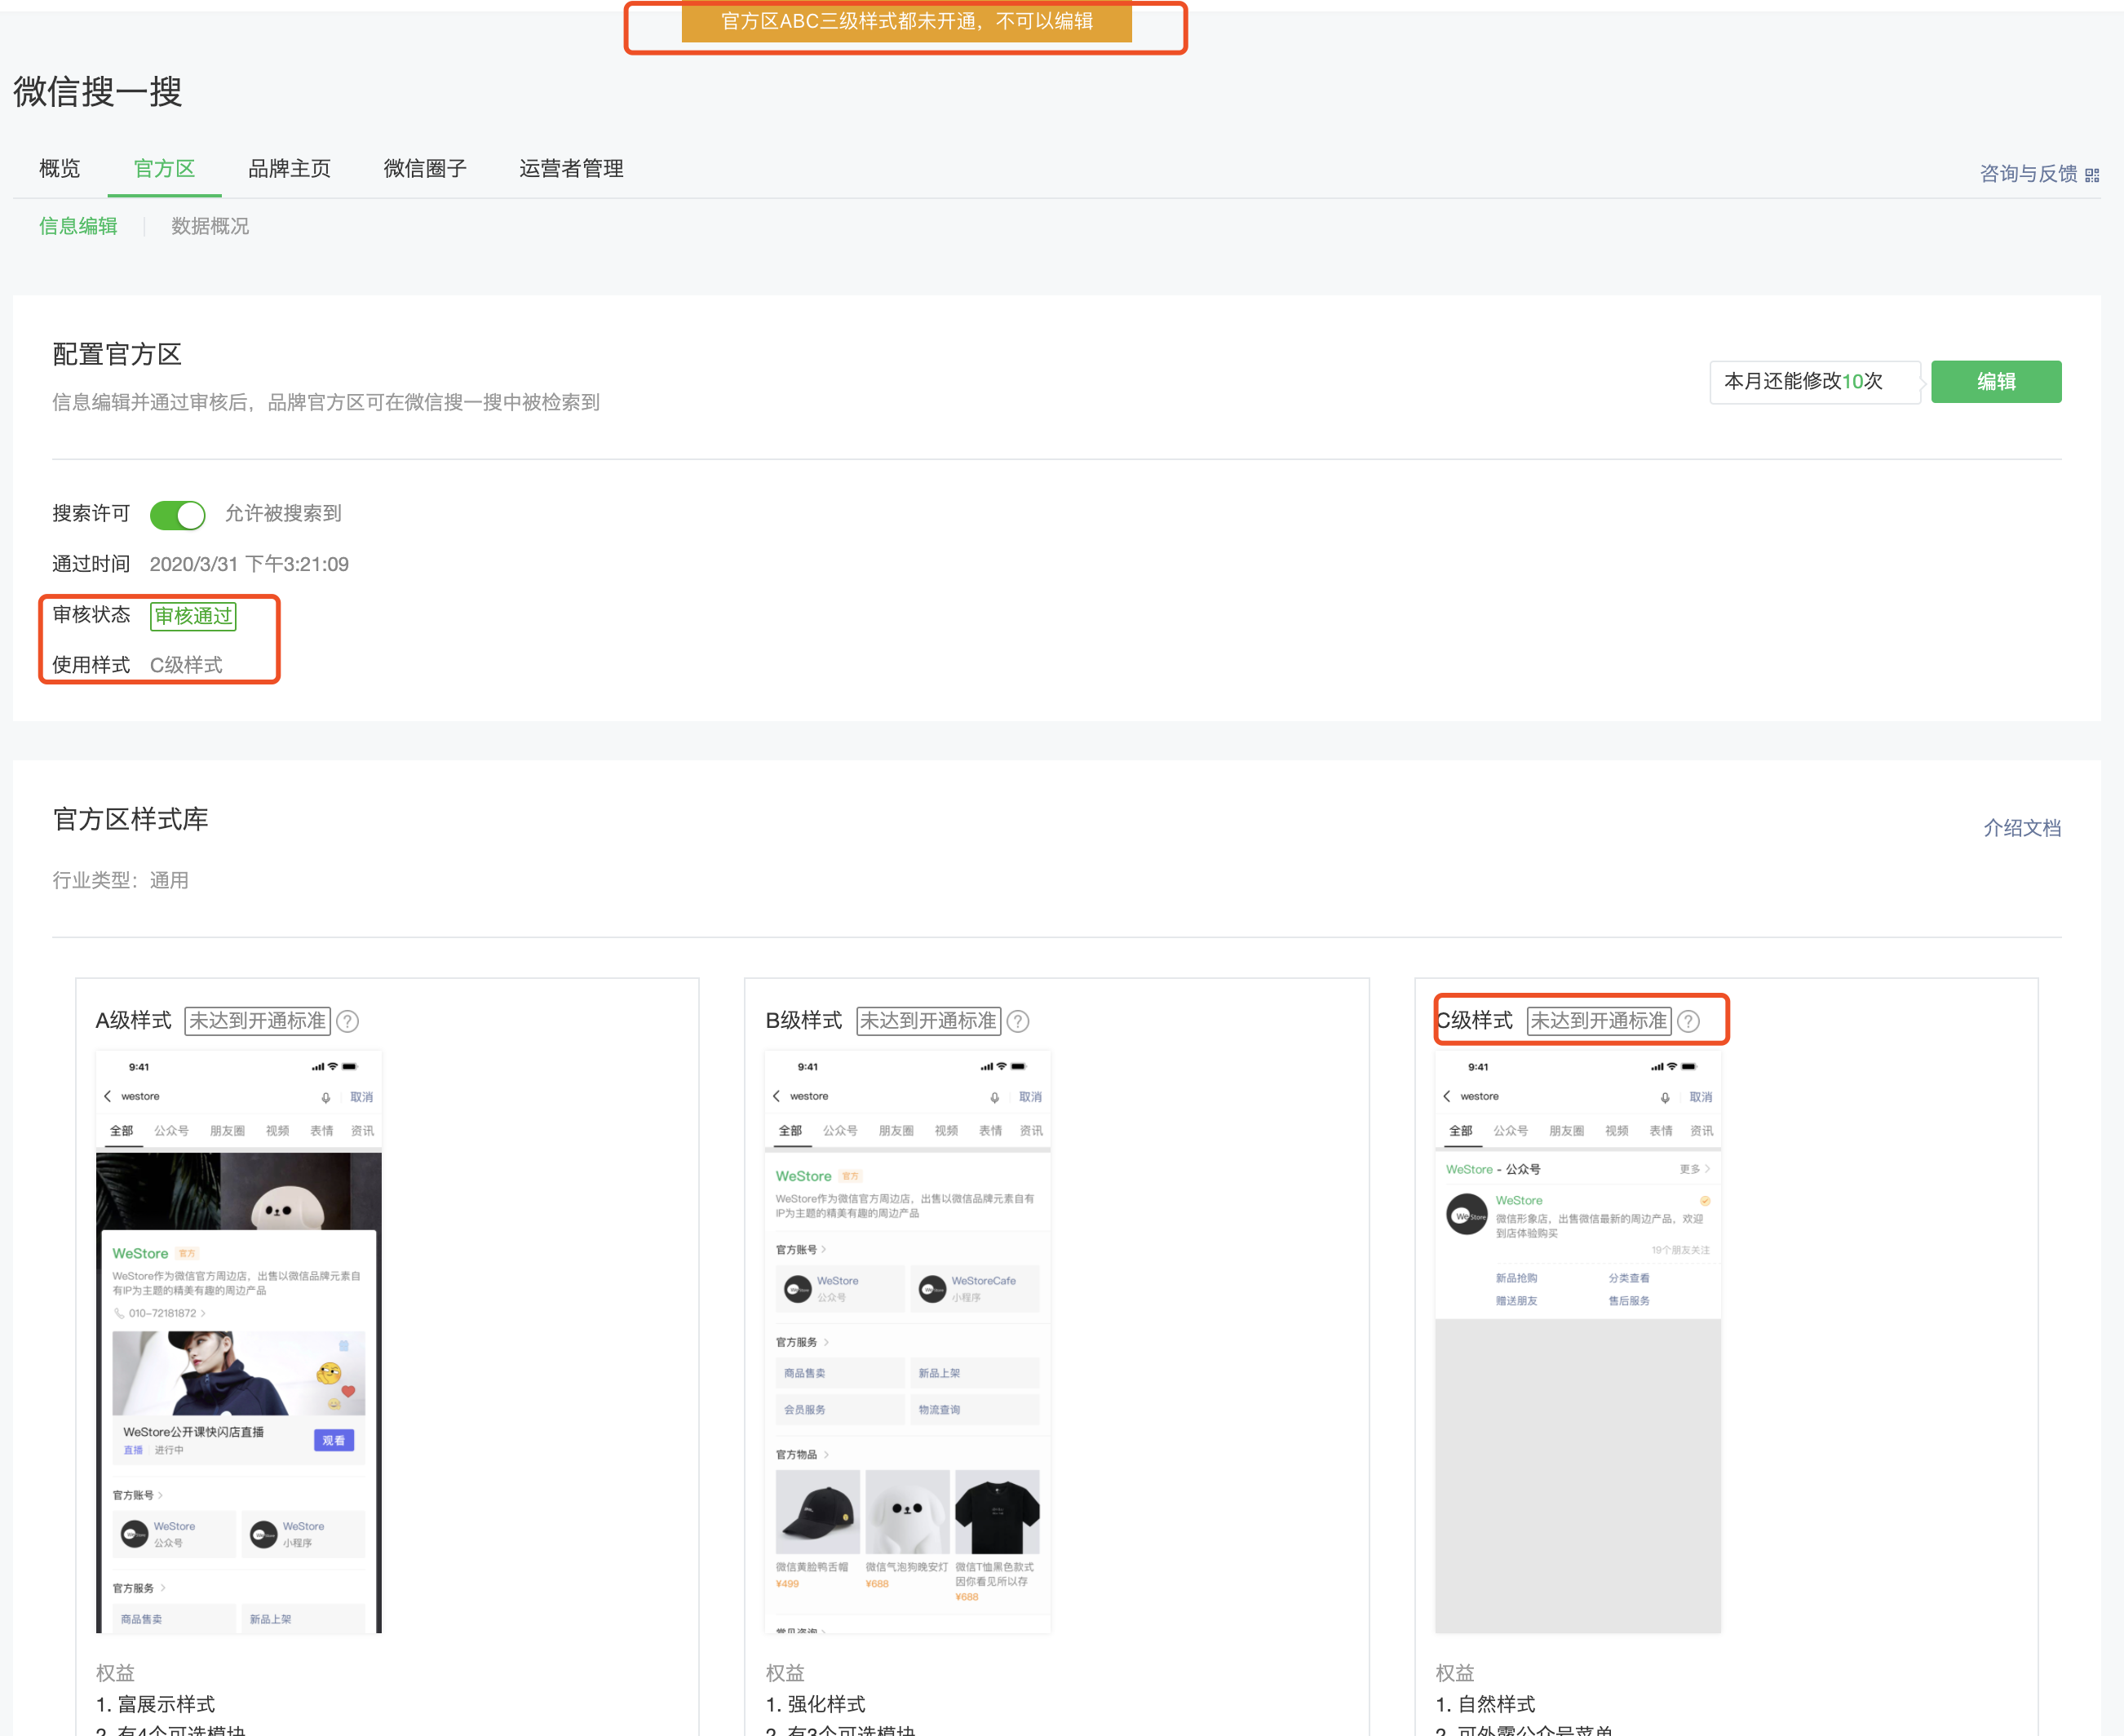Open the 概览 tab
This screenshot has height=1736, width=2124.
(x=59, y=169)
